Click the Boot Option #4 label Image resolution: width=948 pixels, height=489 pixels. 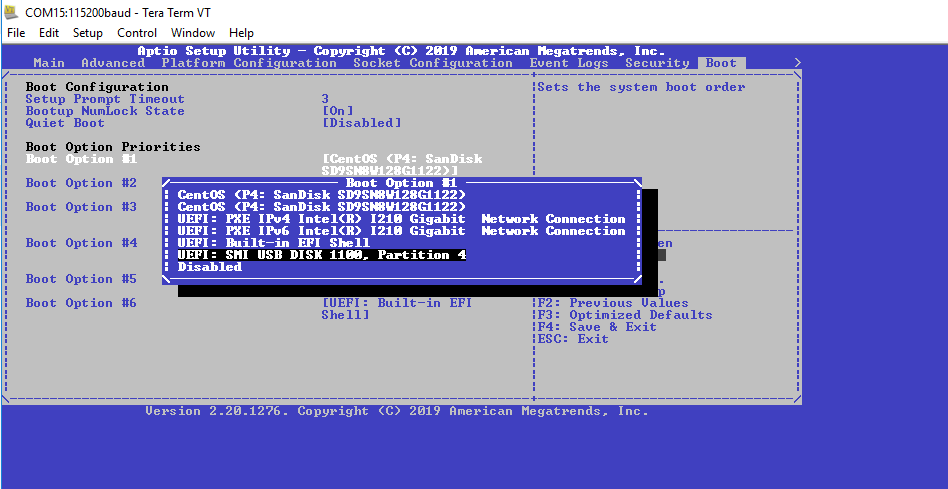pyautogui.click(x=81, y=243)
